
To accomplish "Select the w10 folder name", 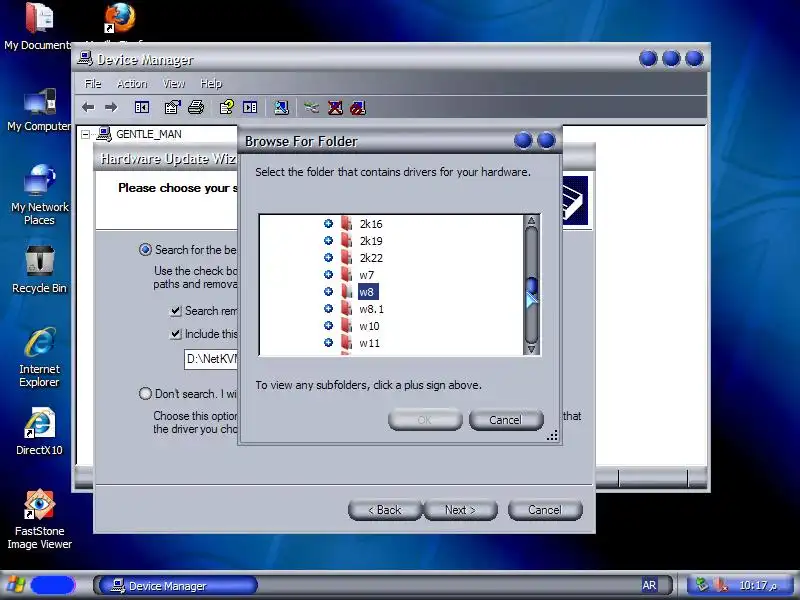I will tap(369, 326).
